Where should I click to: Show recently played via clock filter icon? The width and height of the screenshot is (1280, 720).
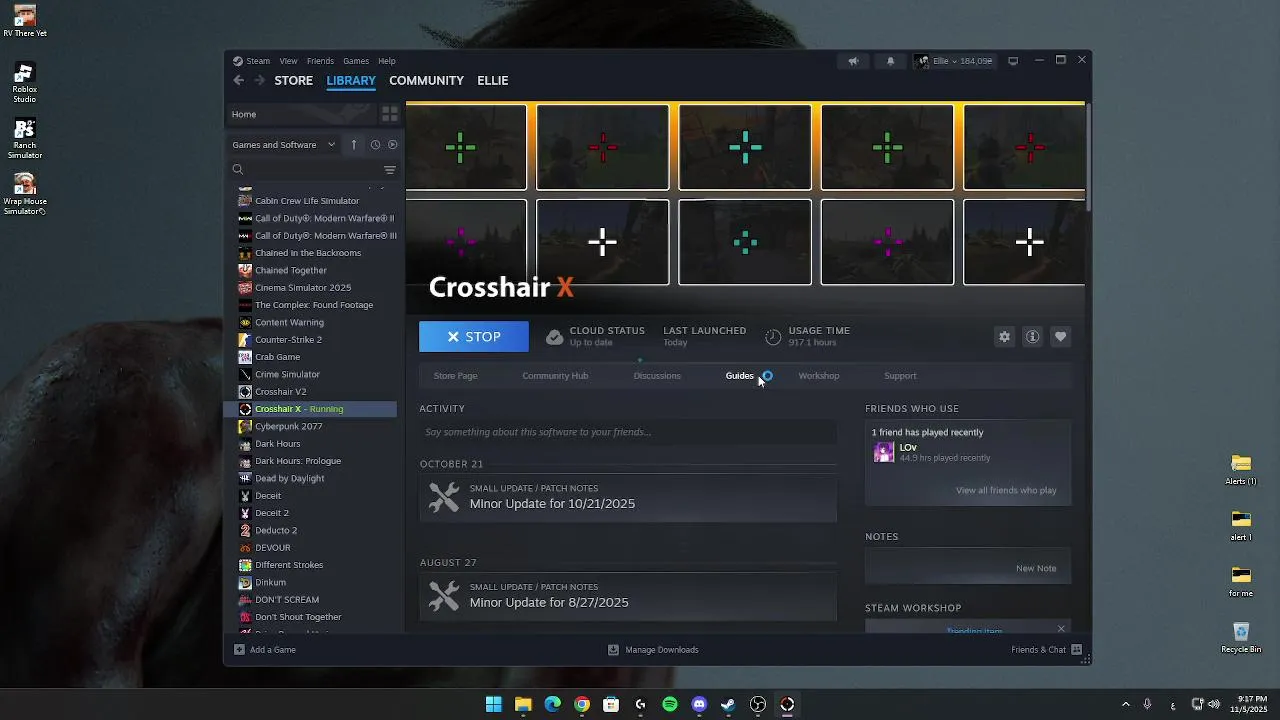click(x=375, y=144)
